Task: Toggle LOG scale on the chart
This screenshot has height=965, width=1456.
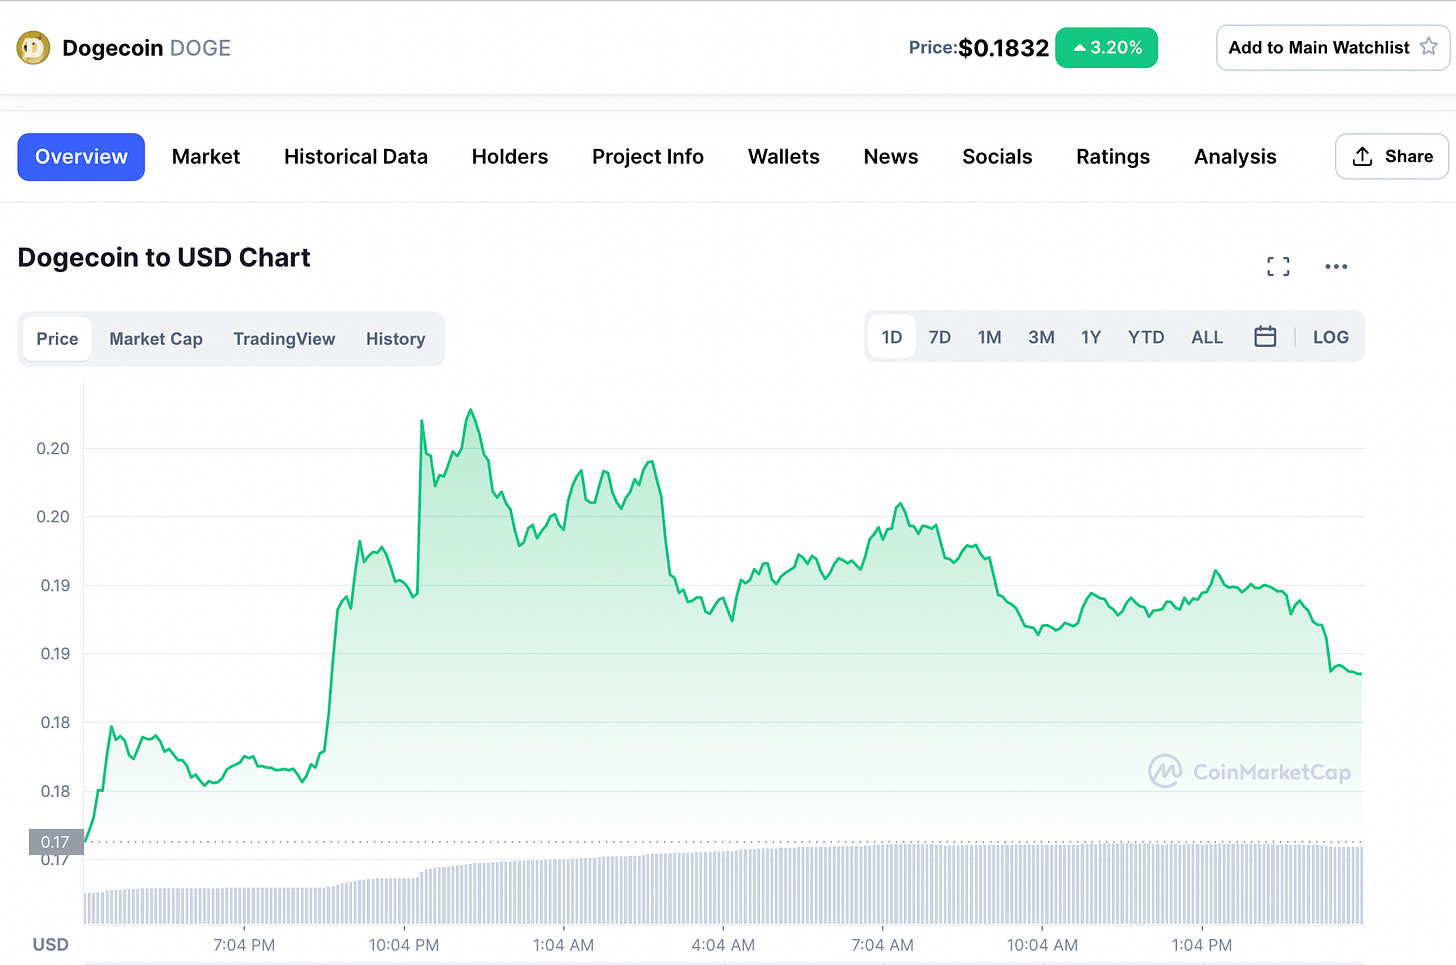Action: coord(1330,337)
